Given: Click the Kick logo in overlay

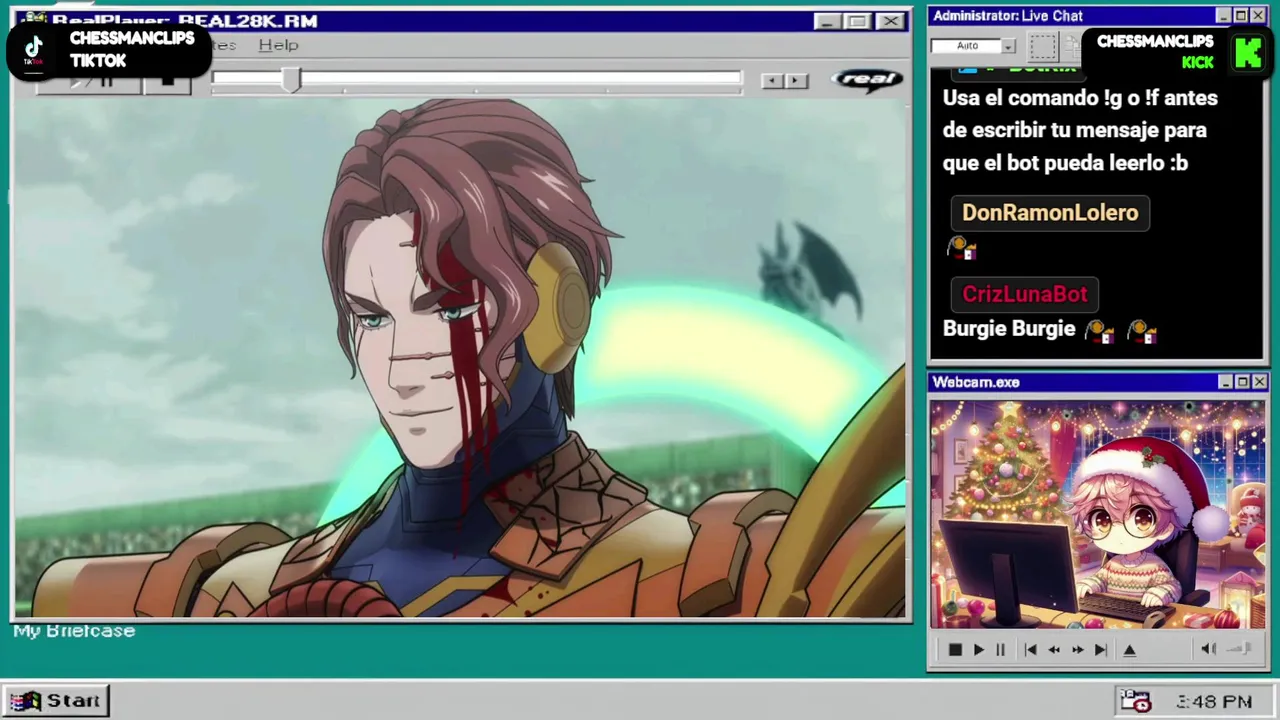Looking at the screenshot, I should pyautogui.click(x=1247, y=51).
